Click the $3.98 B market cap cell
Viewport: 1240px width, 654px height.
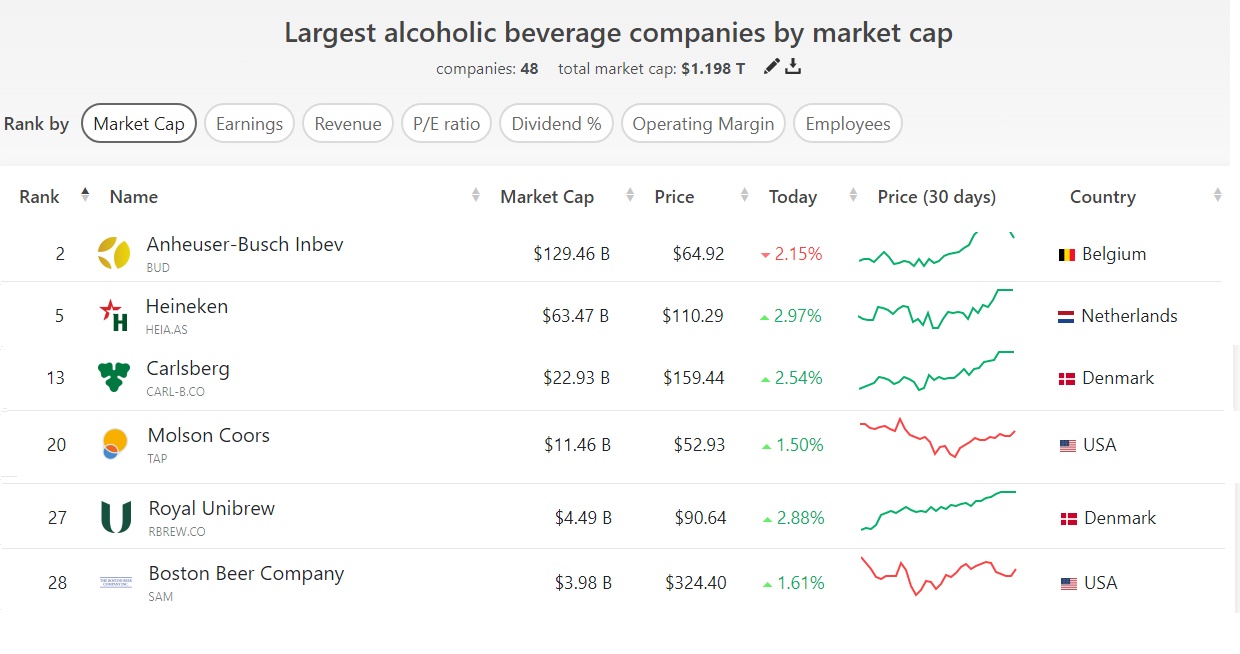coord(583,583)
